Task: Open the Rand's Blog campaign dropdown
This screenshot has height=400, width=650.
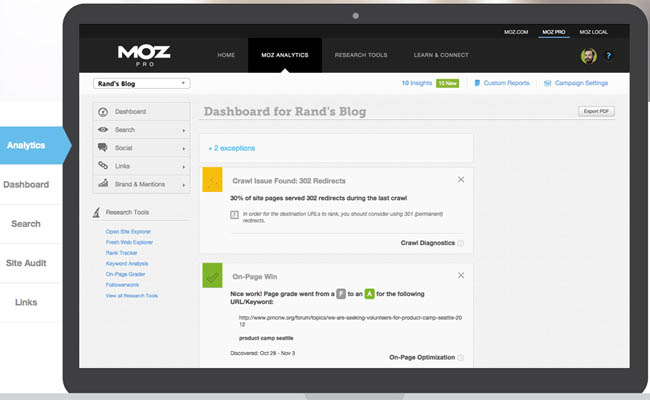Action: (x=142, y=83)
